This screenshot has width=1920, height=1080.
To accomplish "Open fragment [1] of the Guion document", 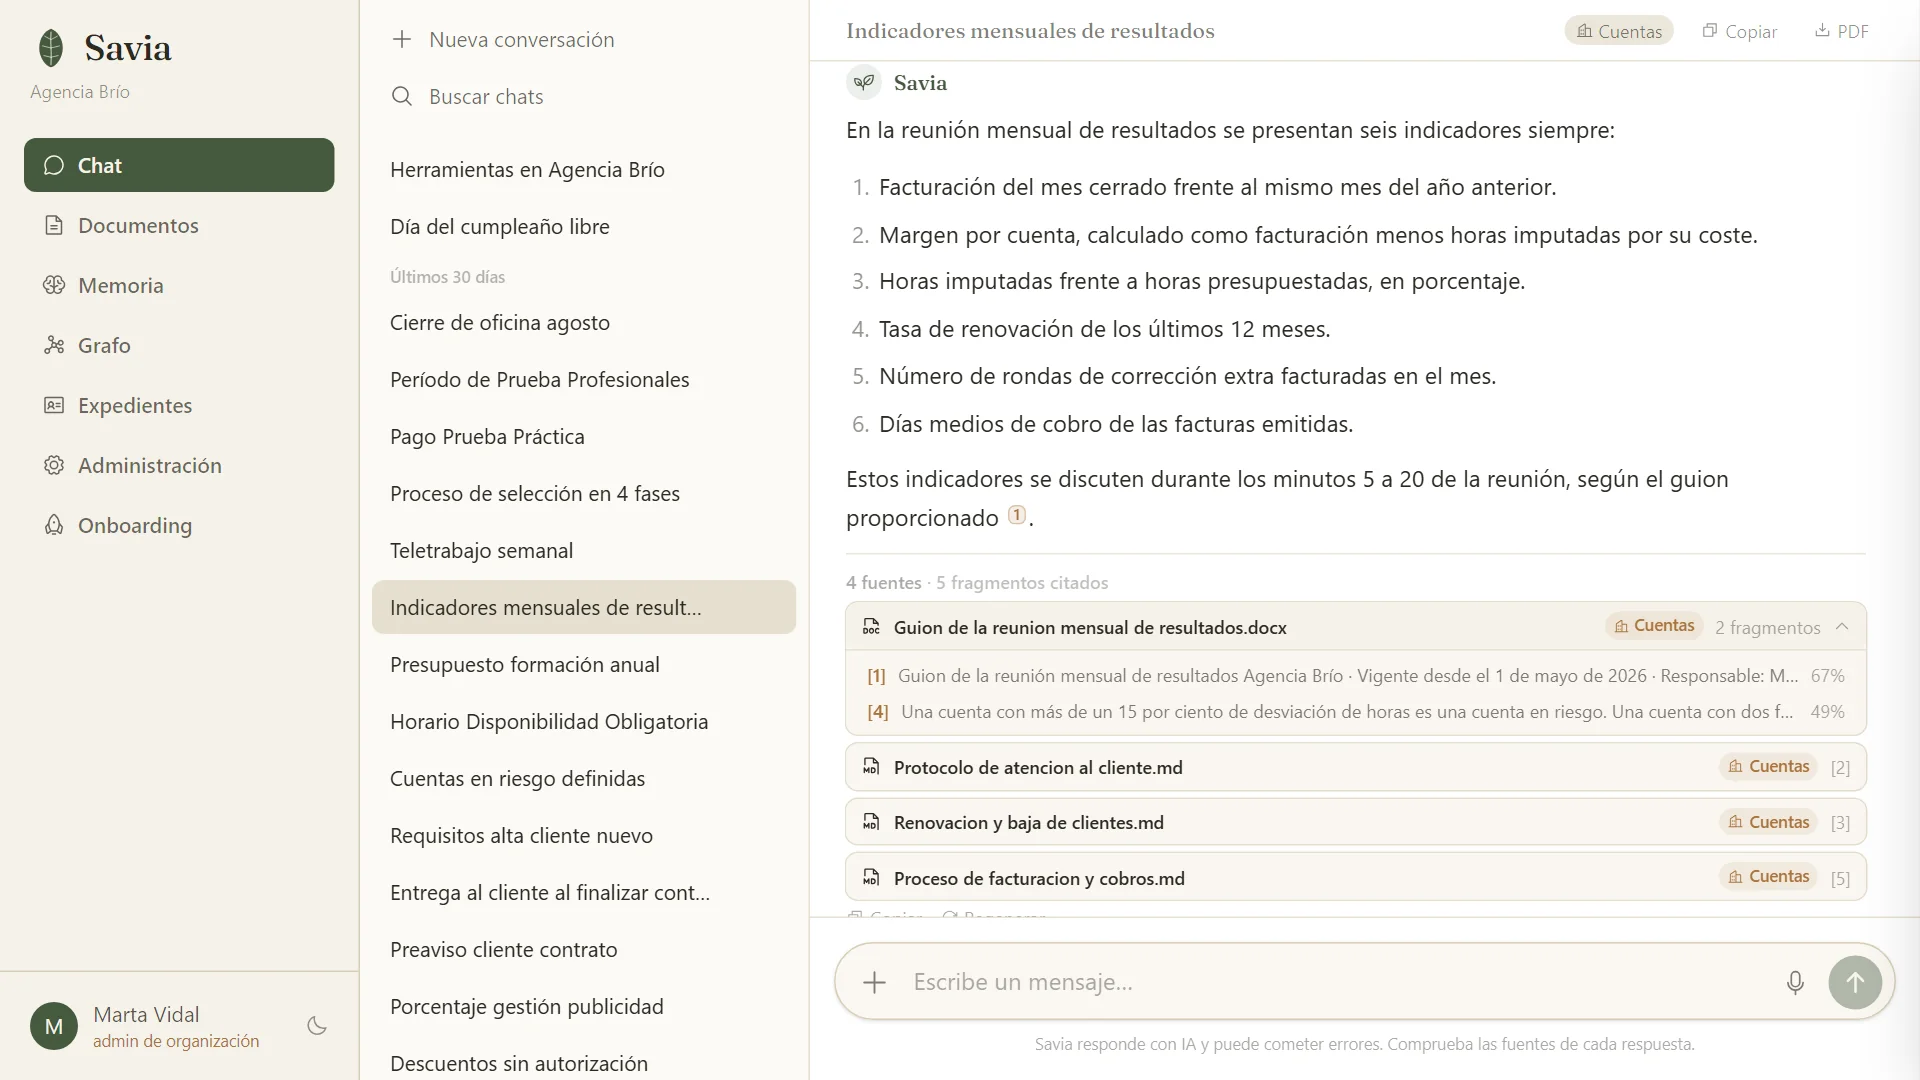I will click(x=1356, y=676).
